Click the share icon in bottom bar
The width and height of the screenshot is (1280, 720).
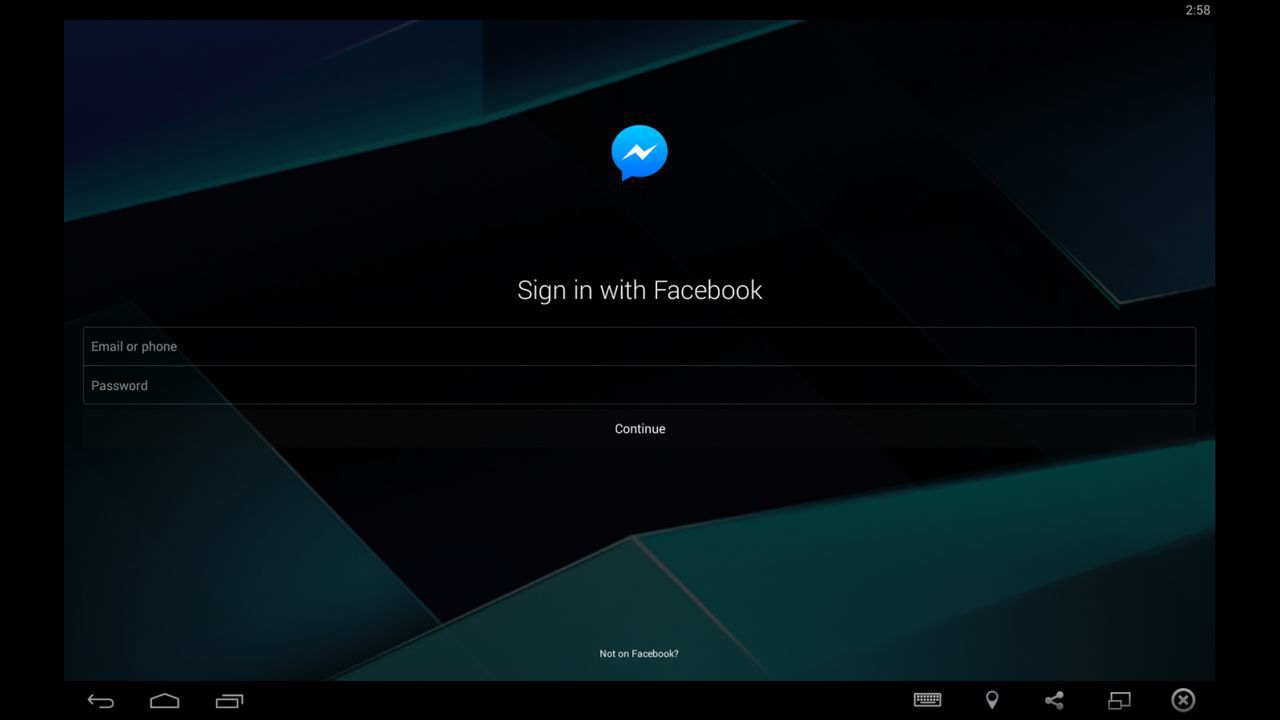coord(1054,700)
